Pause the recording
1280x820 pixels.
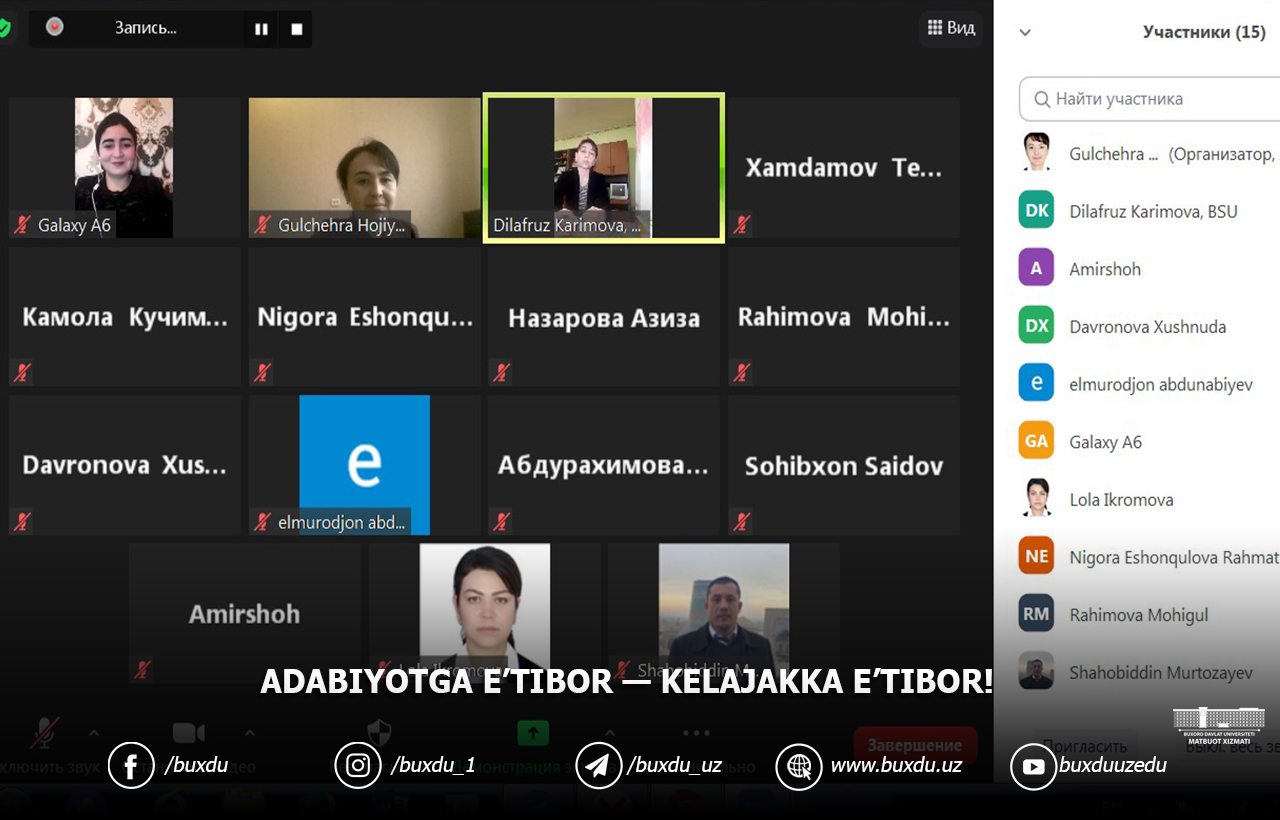point(261,29)
